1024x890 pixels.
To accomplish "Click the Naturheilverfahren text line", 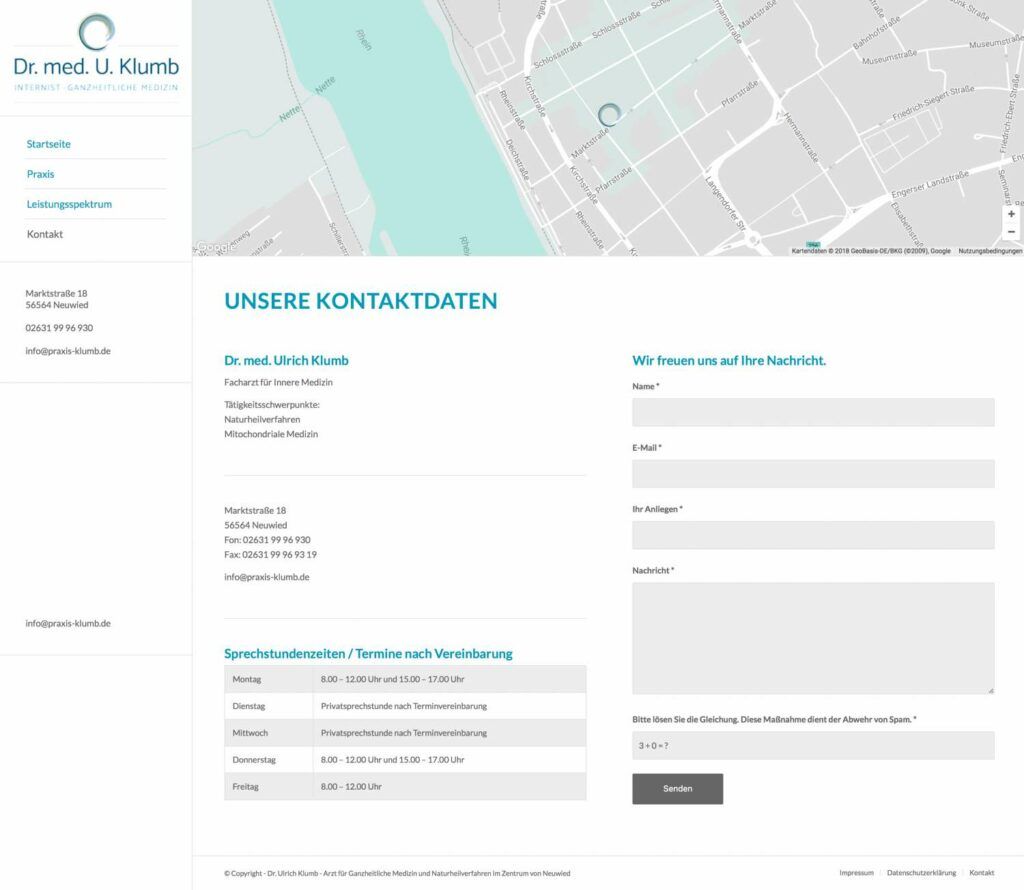I will pyautogui.click(x=262, y=420).
